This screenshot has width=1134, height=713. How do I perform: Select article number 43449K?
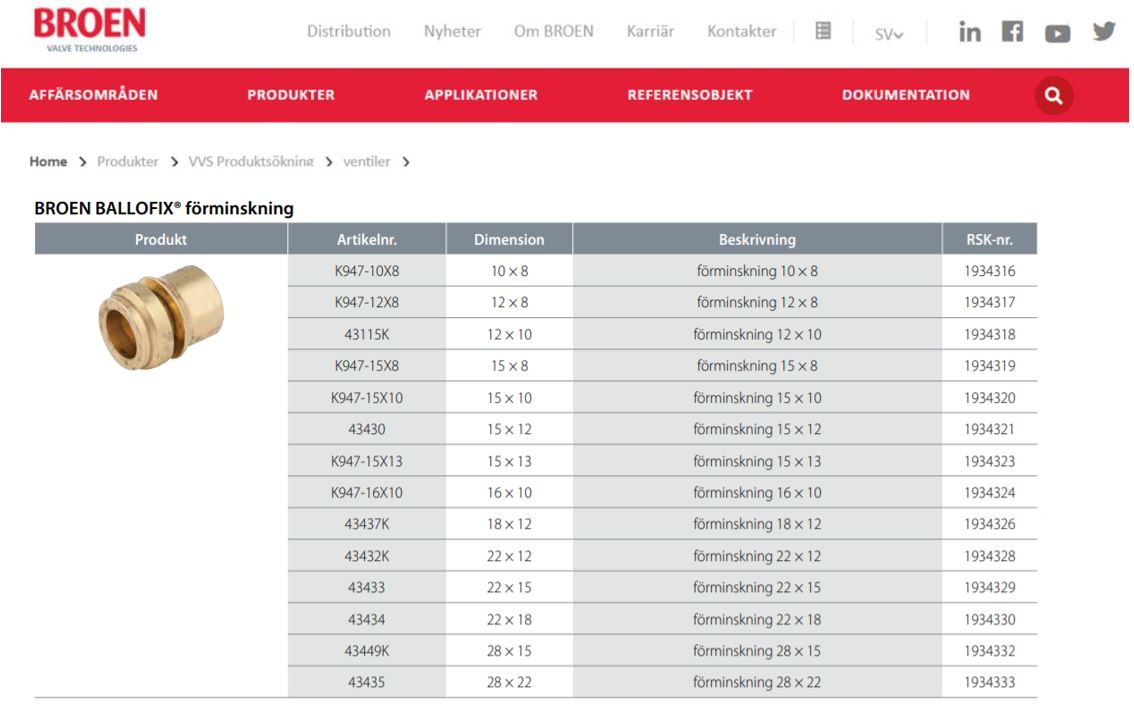[x=367, y=651]
